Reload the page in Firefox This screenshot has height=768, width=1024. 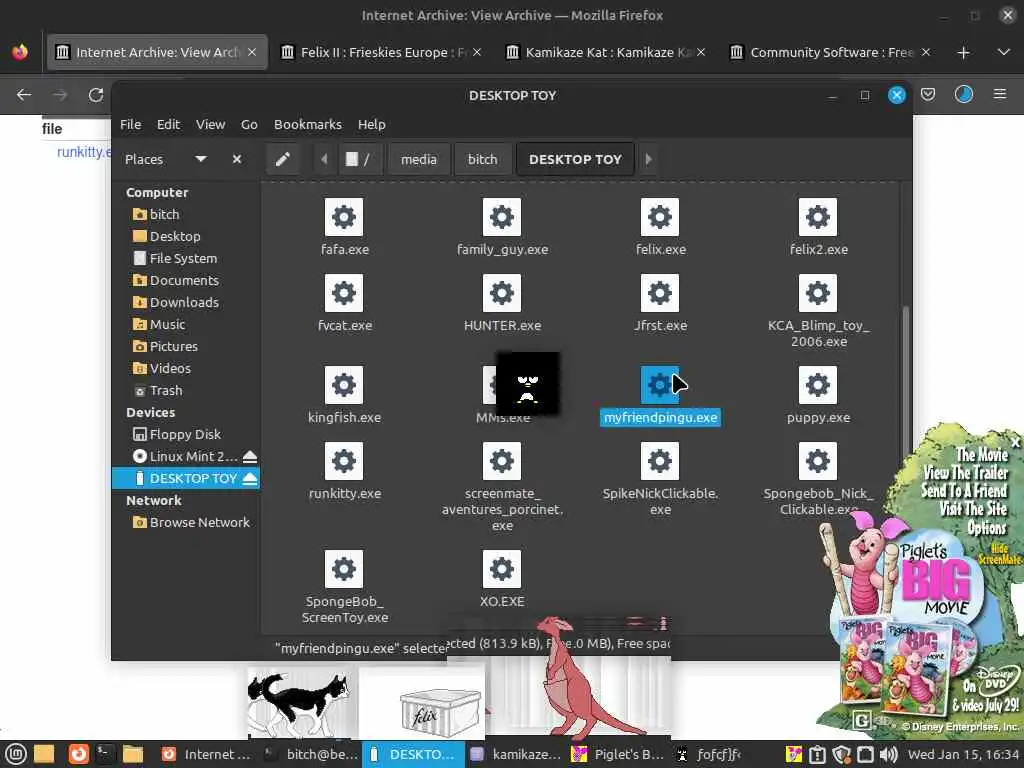coord(96,95)
